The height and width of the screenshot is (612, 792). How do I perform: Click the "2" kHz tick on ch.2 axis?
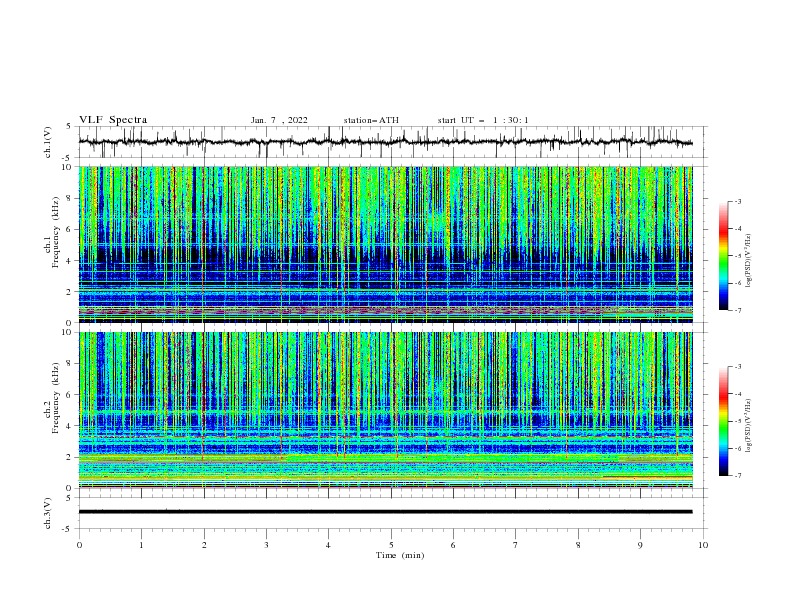tap(70, 457)
